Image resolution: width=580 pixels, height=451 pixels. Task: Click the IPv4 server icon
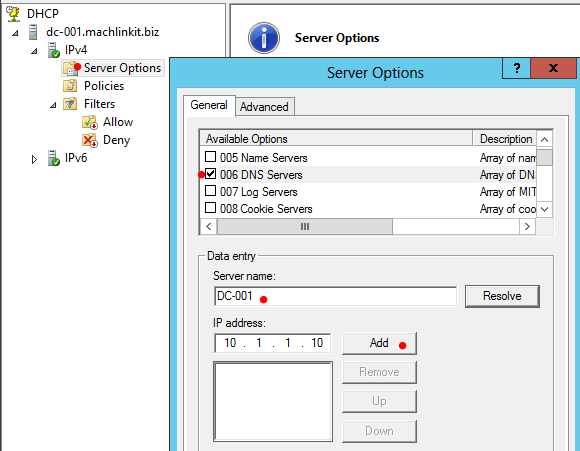[53, 50]
